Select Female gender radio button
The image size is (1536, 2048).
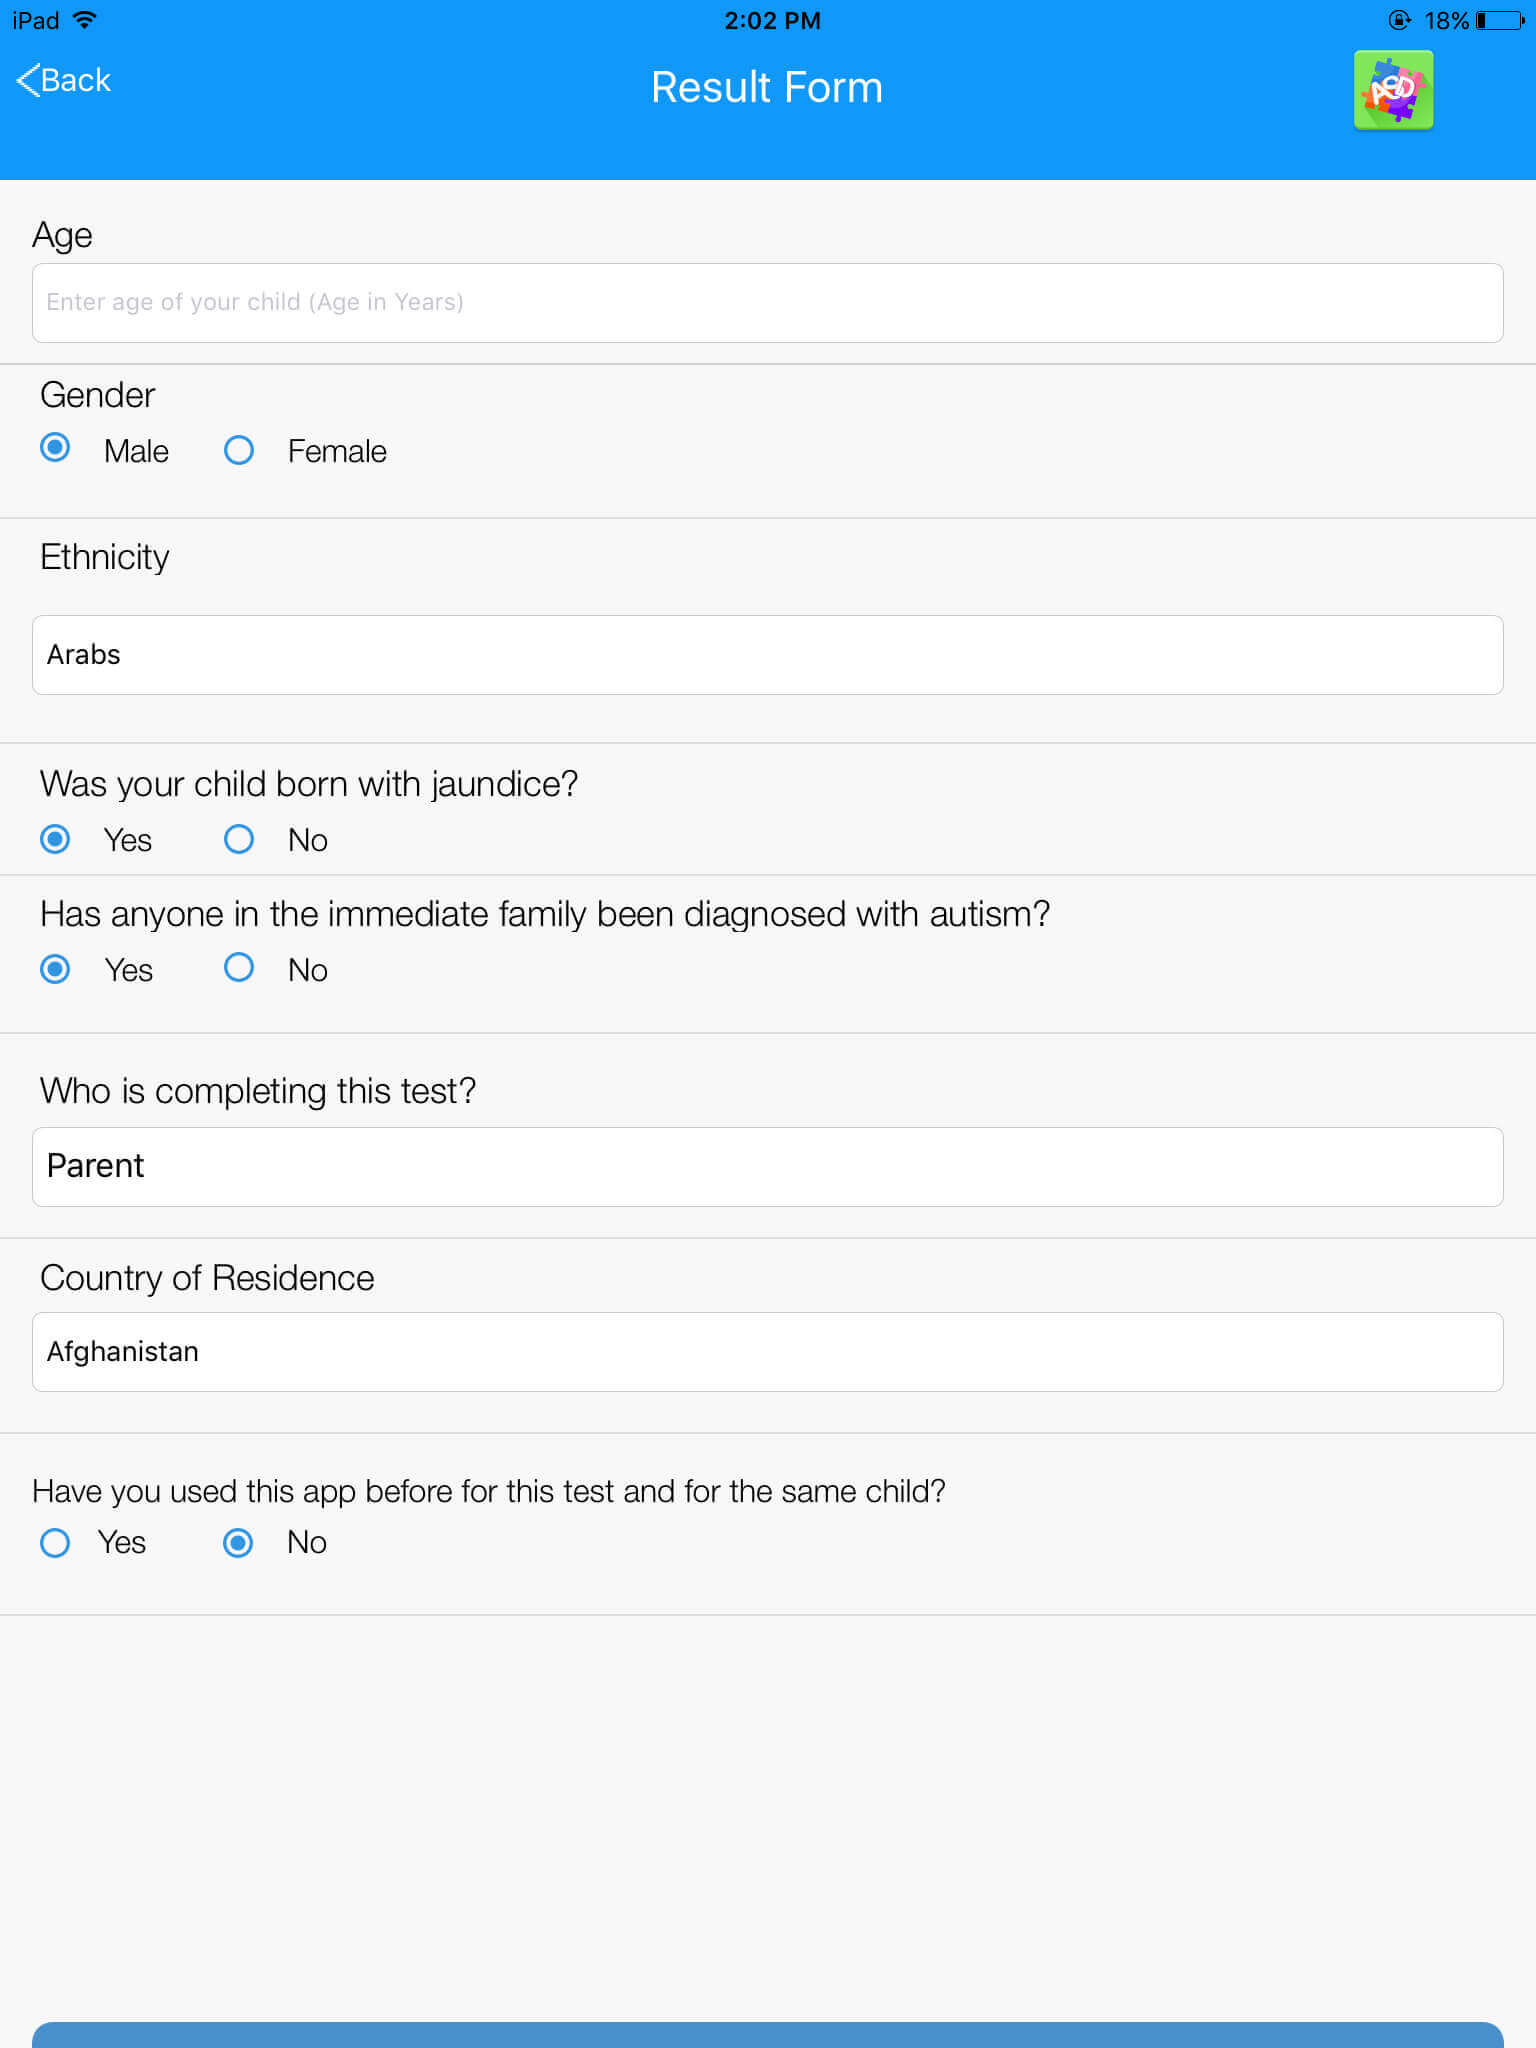coord(239,450)
